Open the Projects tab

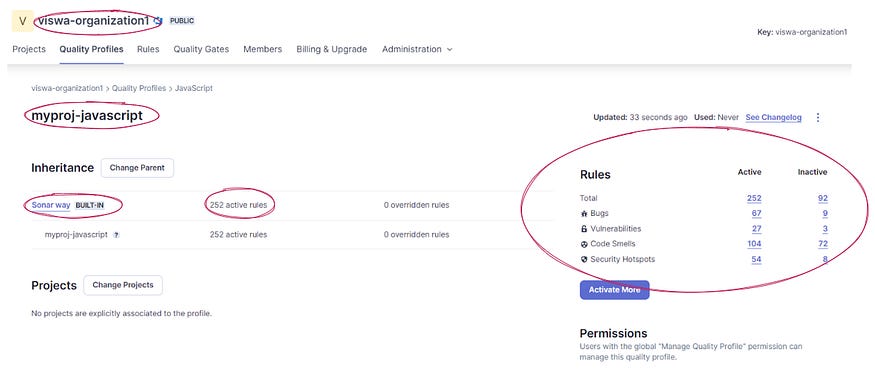click(29, 49)
